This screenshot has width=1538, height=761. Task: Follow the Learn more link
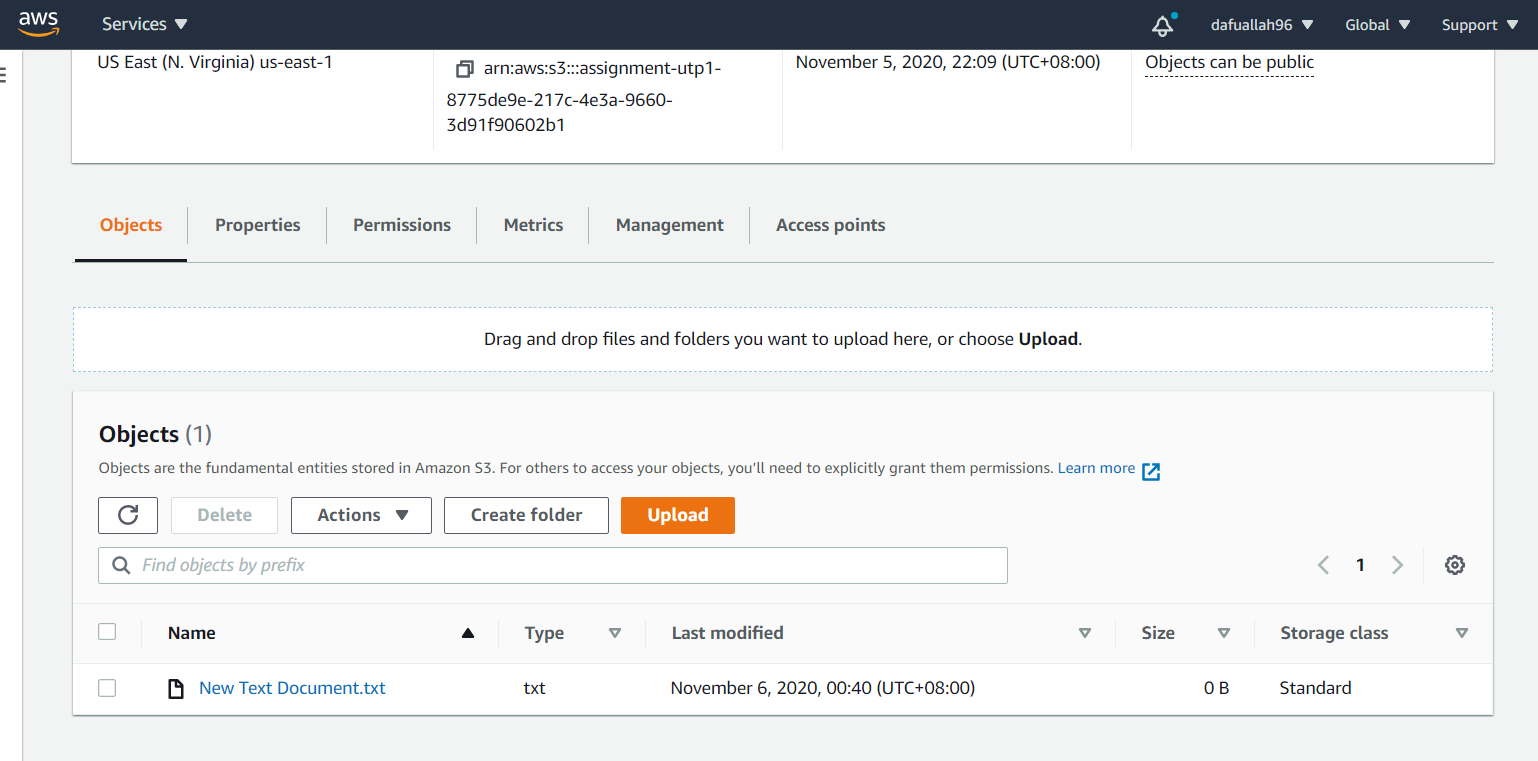click(x=1096, y=468)
